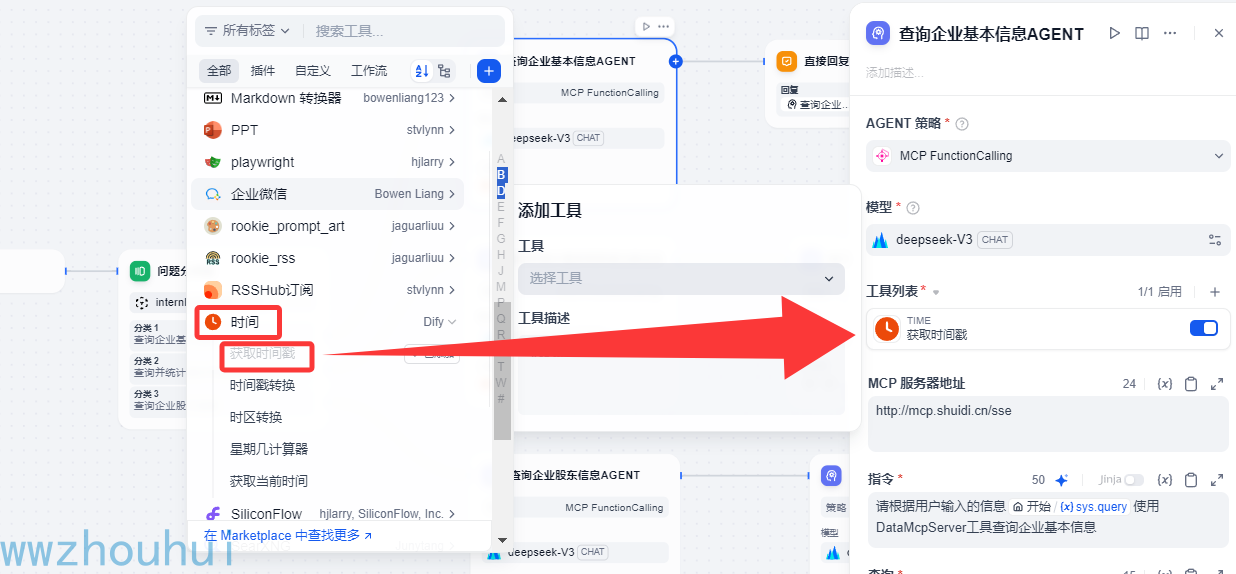Open the 所有标签 filter dropdown
Screen dimensions: 1236x574
247,31
